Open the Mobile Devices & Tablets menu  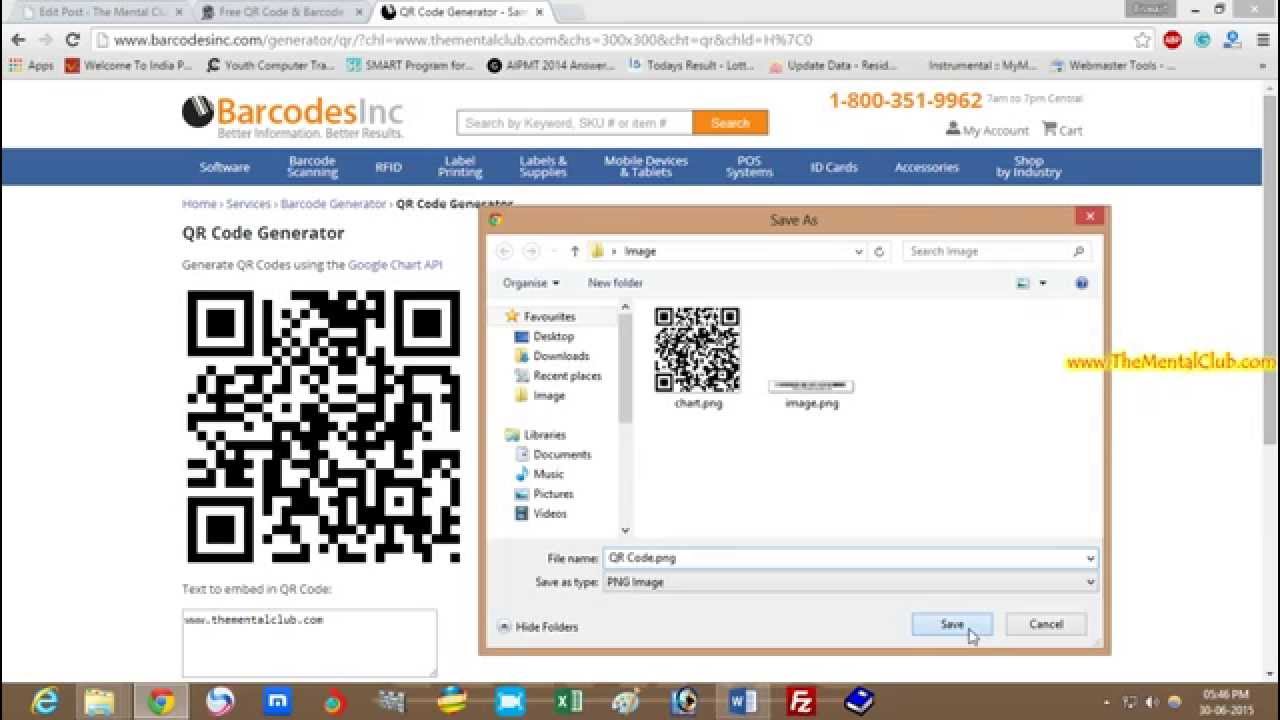coord(646,167)
